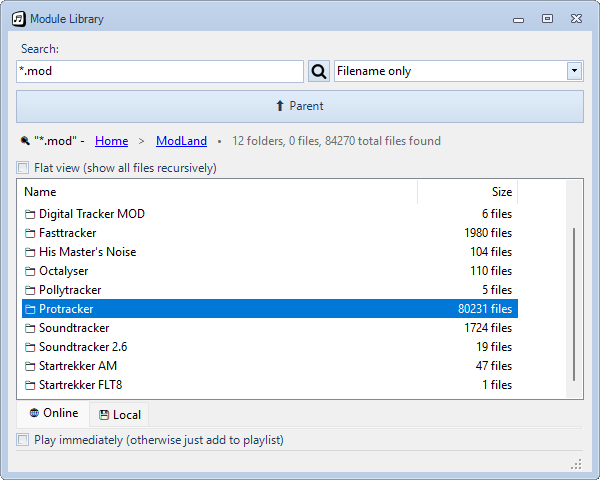This screenshot has height=480, width=600.
Task: Click the 1980 files size cell
Action: (x=488, y=233)
